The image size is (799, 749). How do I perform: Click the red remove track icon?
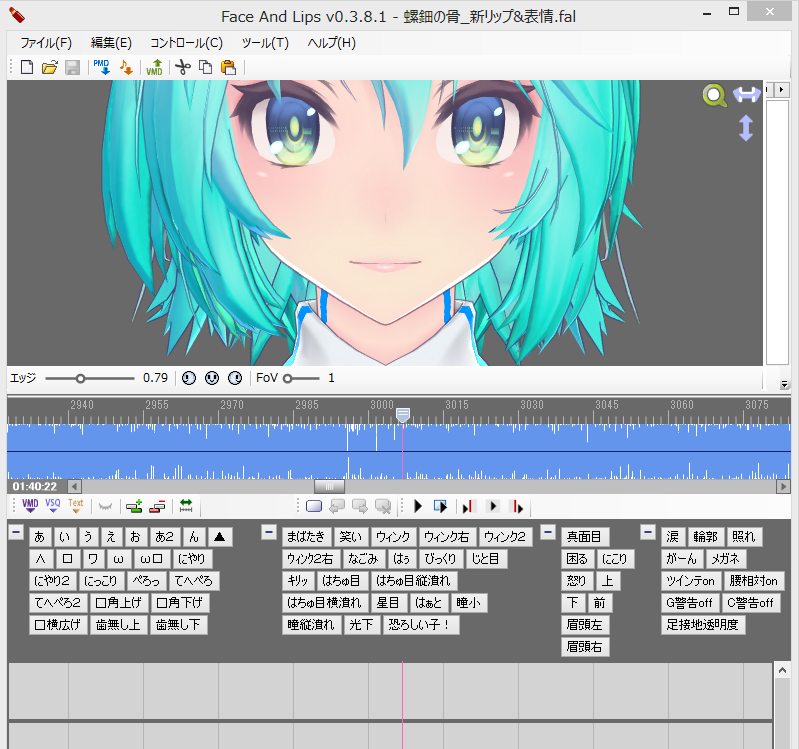tap(157, 506)
